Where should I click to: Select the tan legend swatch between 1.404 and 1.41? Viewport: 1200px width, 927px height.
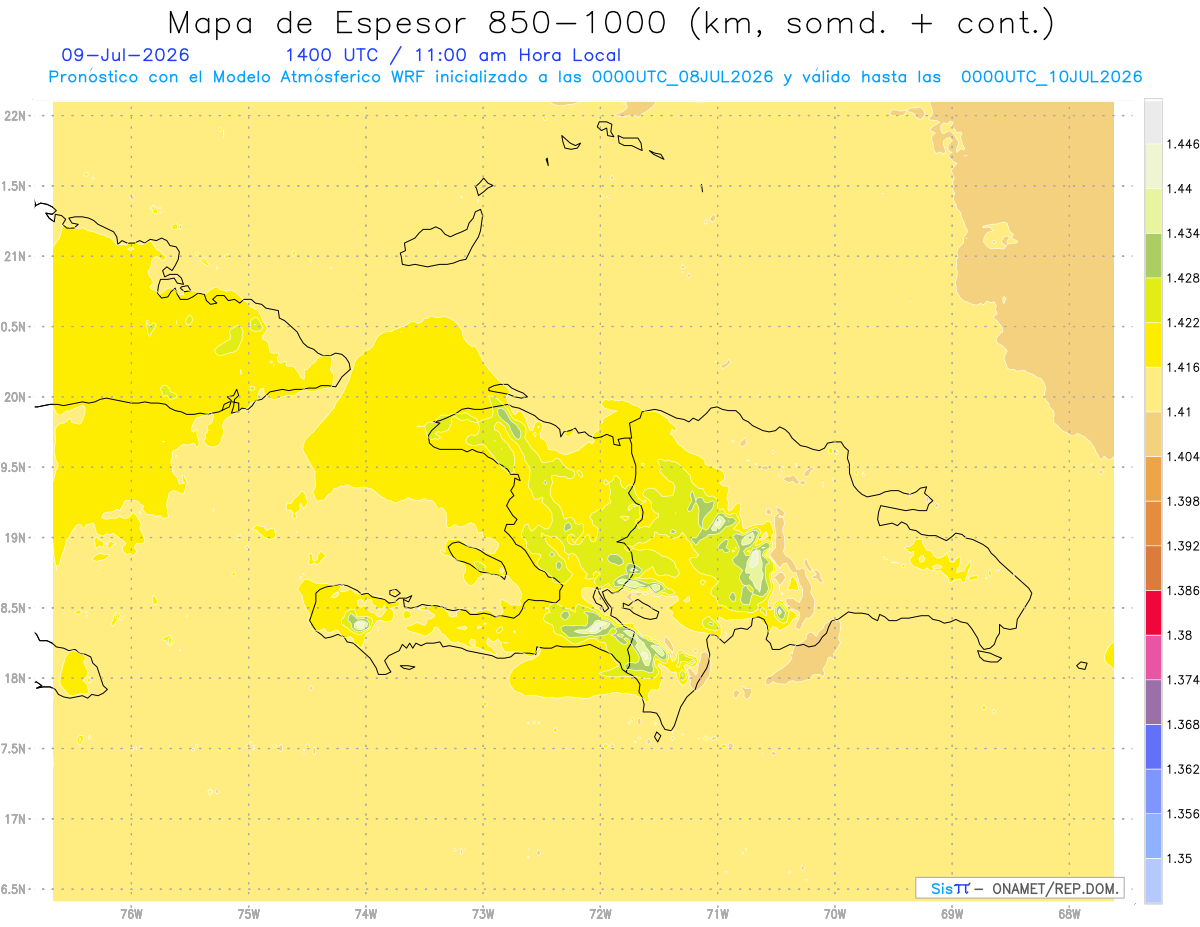coord(1153,434)
